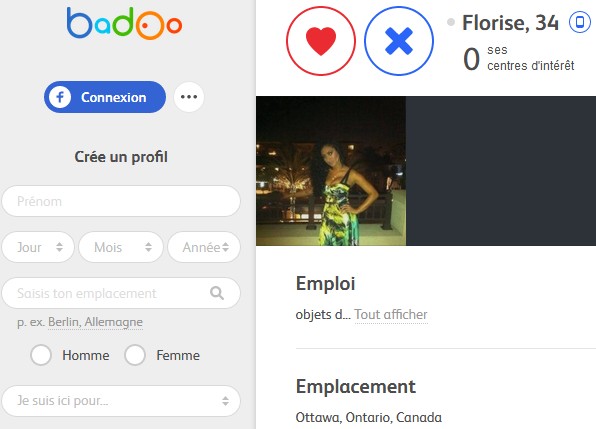
Task: Click the Prénom input field
Action: point(121,201)
